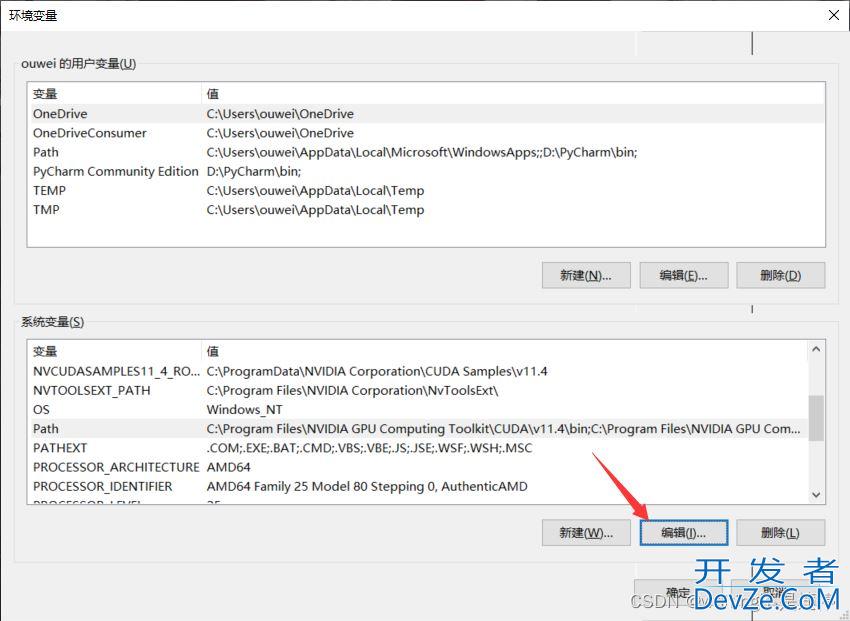This screenshot has height=621, width=850.
Task: Select PROCESSOR_IDENTIFIER system variable
Action: pyautogui.click(x=418, y=487)
